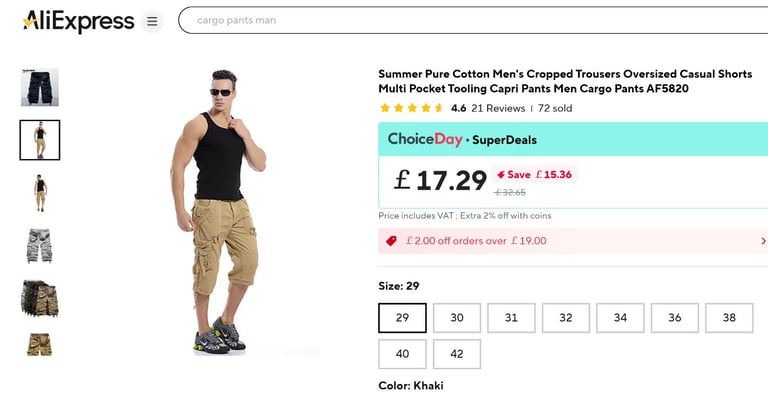
Task: Click the ChoiceDay SuperDeals banner
Action: tap(573, 140)
